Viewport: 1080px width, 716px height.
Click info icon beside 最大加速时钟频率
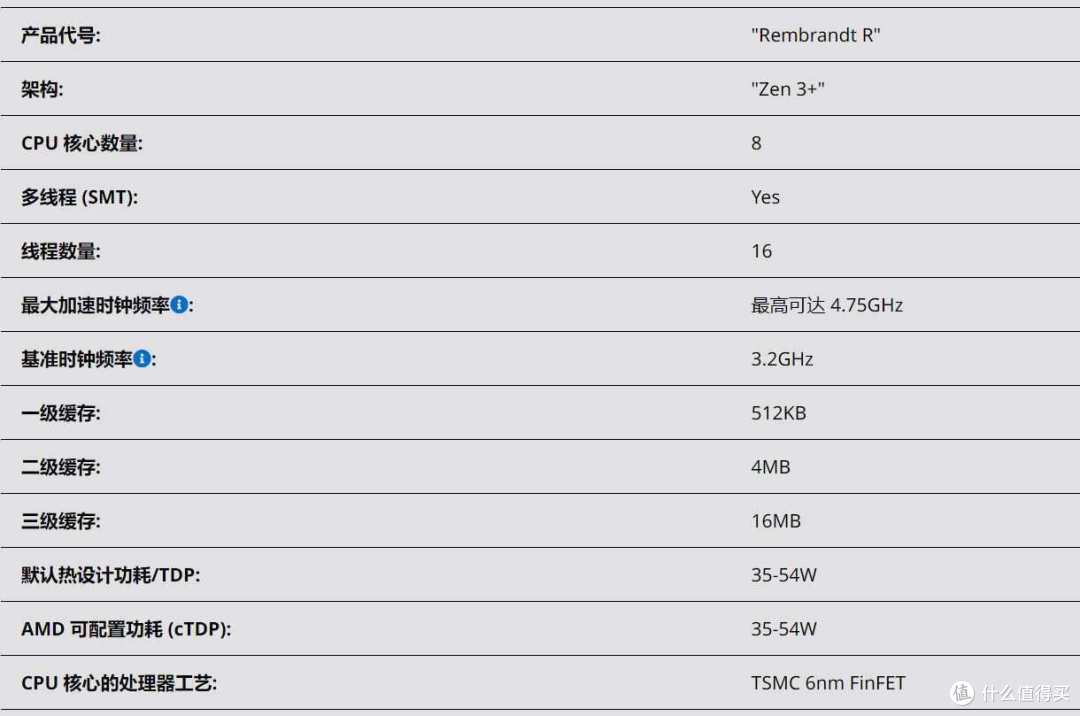coord(179,304)
